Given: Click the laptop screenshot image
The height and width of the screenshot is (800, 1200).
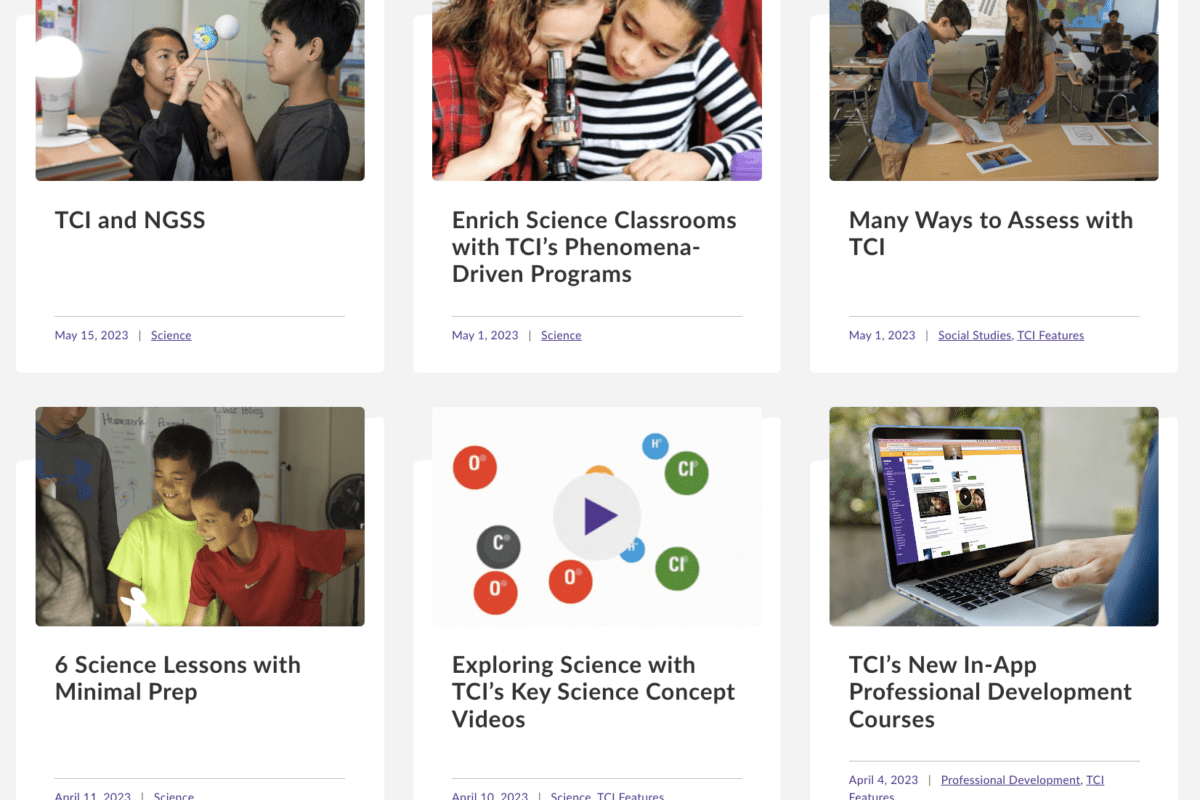Looking at the screenshot, I should [993, 516].
